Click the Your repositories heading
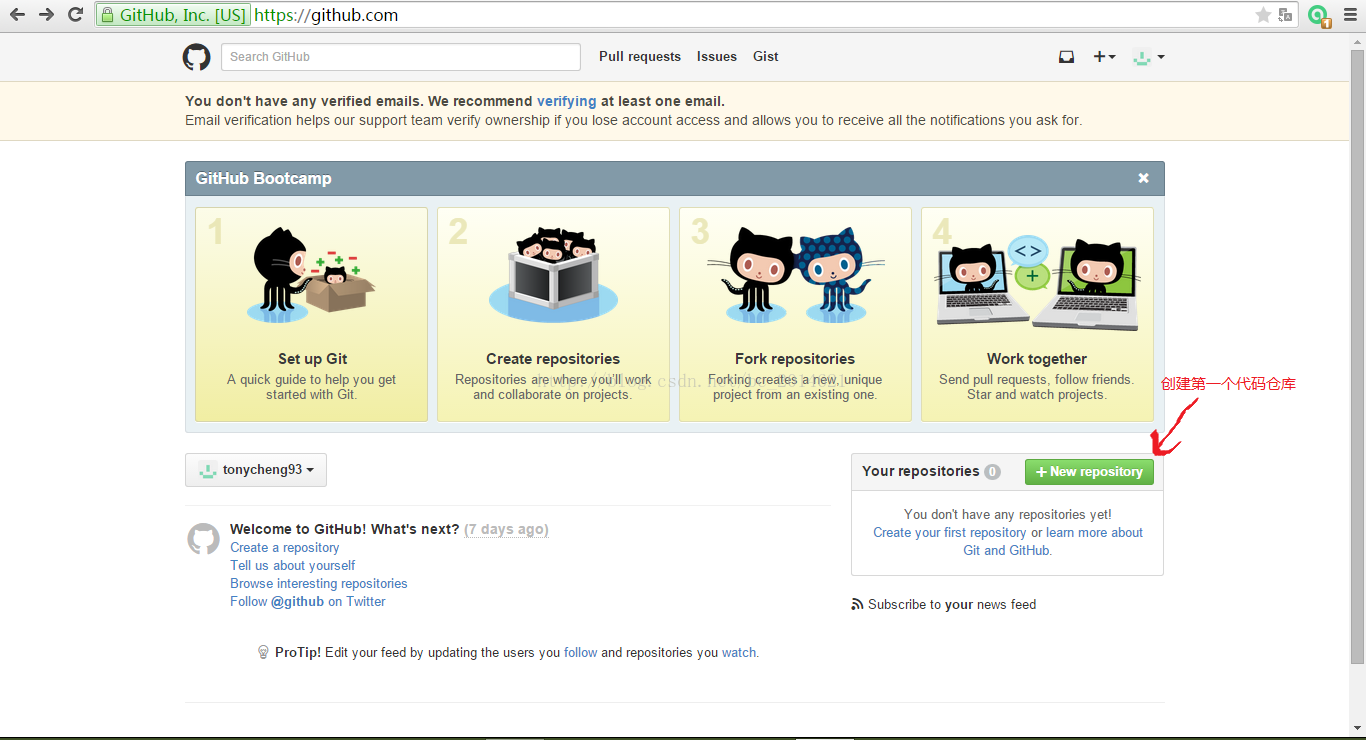Viewport: 1366px width, 740px height. pyautogui.click(x=921, y=471)
